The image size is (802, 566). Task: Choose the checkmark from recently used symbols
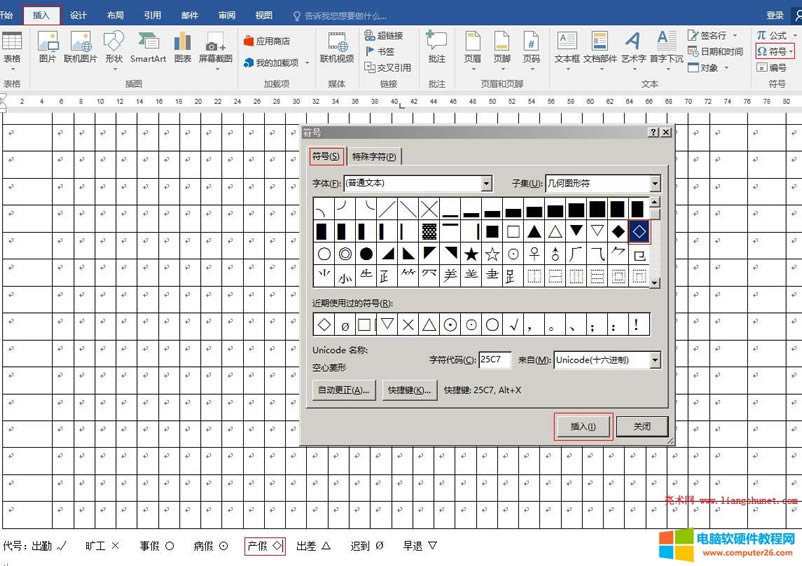click(514, 325)
